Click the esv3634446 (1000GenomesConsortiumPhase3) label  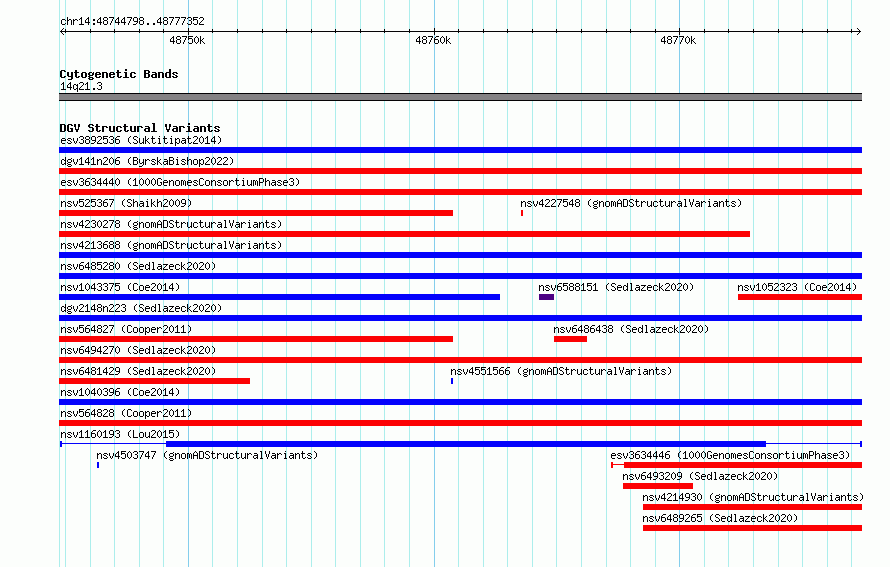click(x=730, y=455)
